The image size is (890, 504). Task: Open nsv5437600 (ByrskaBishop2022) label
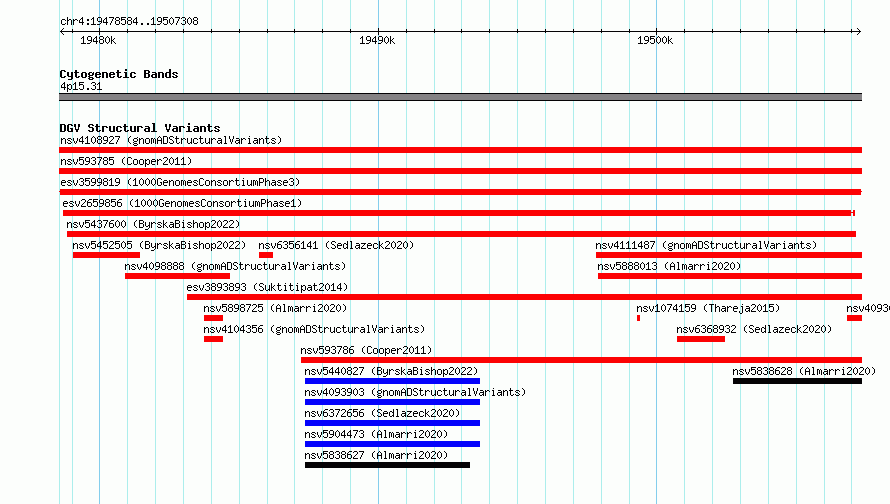tap(153, 224)
